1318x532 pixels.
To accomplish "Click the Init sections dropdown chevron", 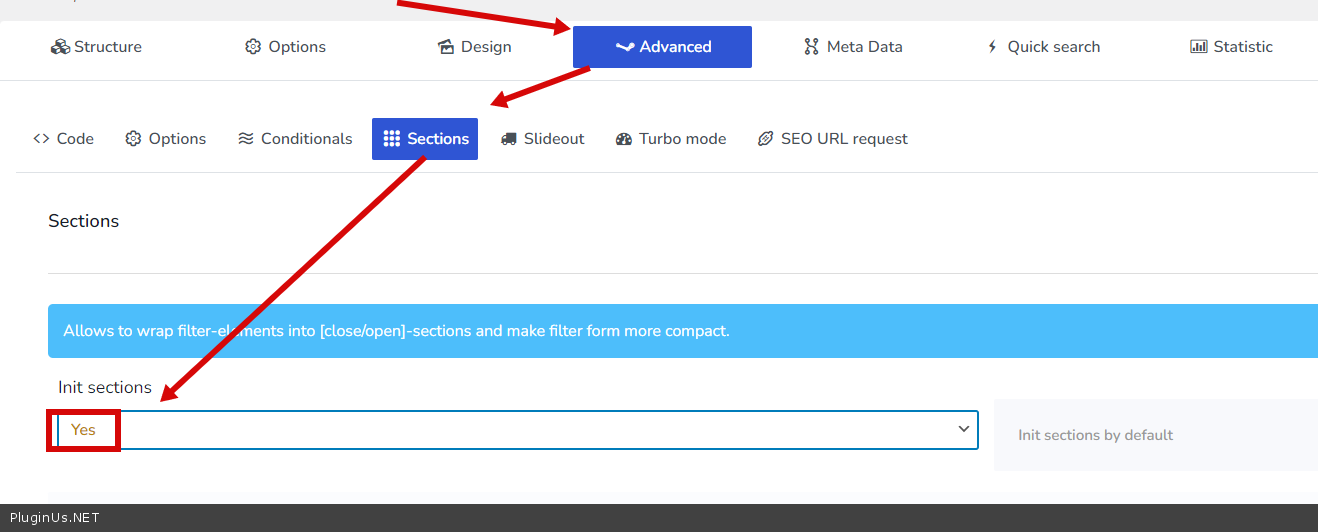I will (x=963, y=429).
